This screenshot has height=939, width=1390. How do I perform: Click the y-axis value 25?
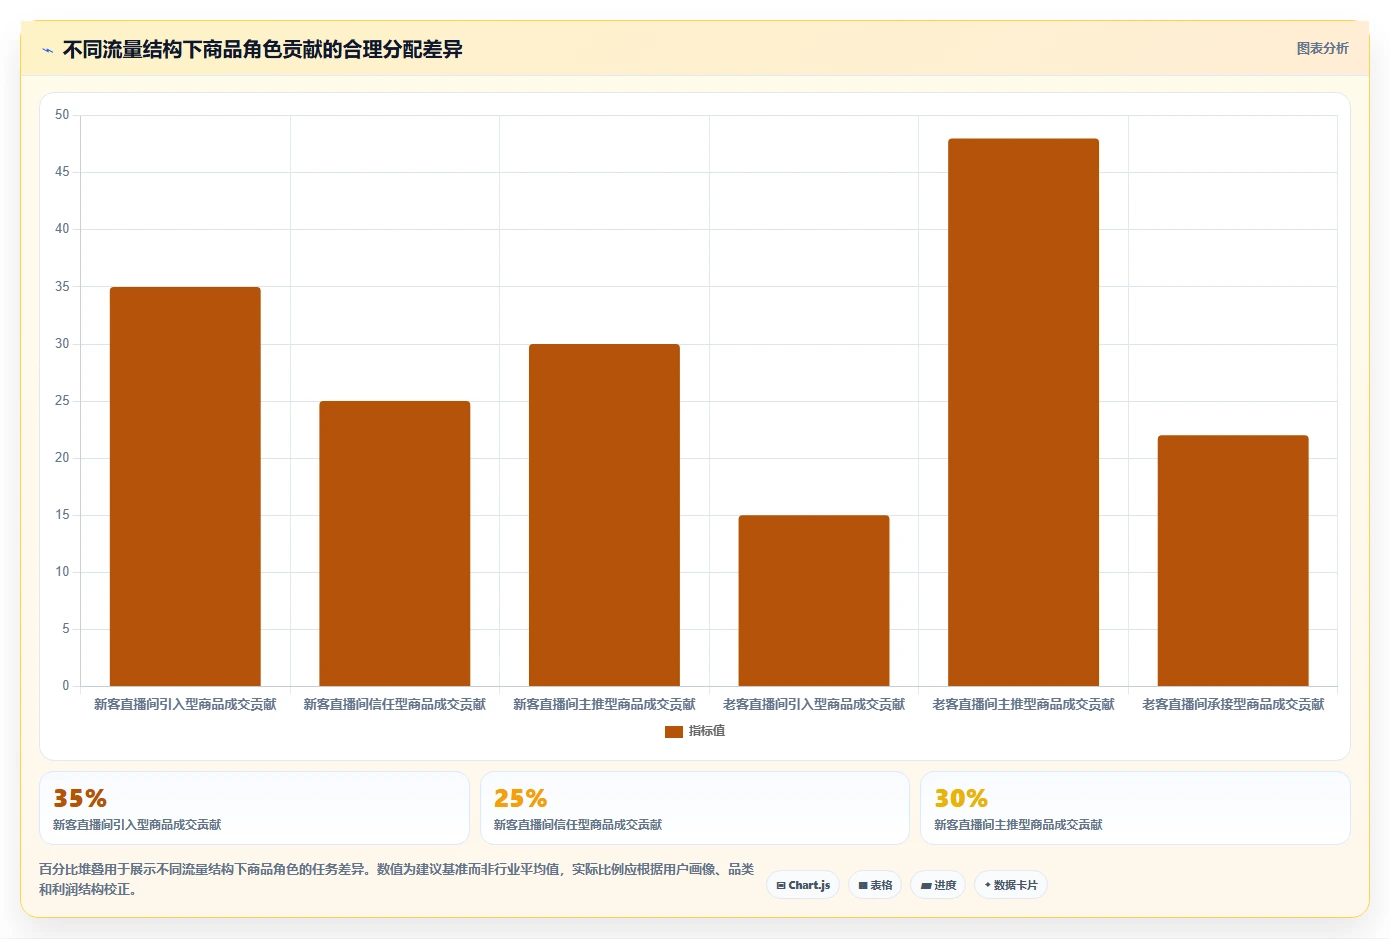point(62,401)
